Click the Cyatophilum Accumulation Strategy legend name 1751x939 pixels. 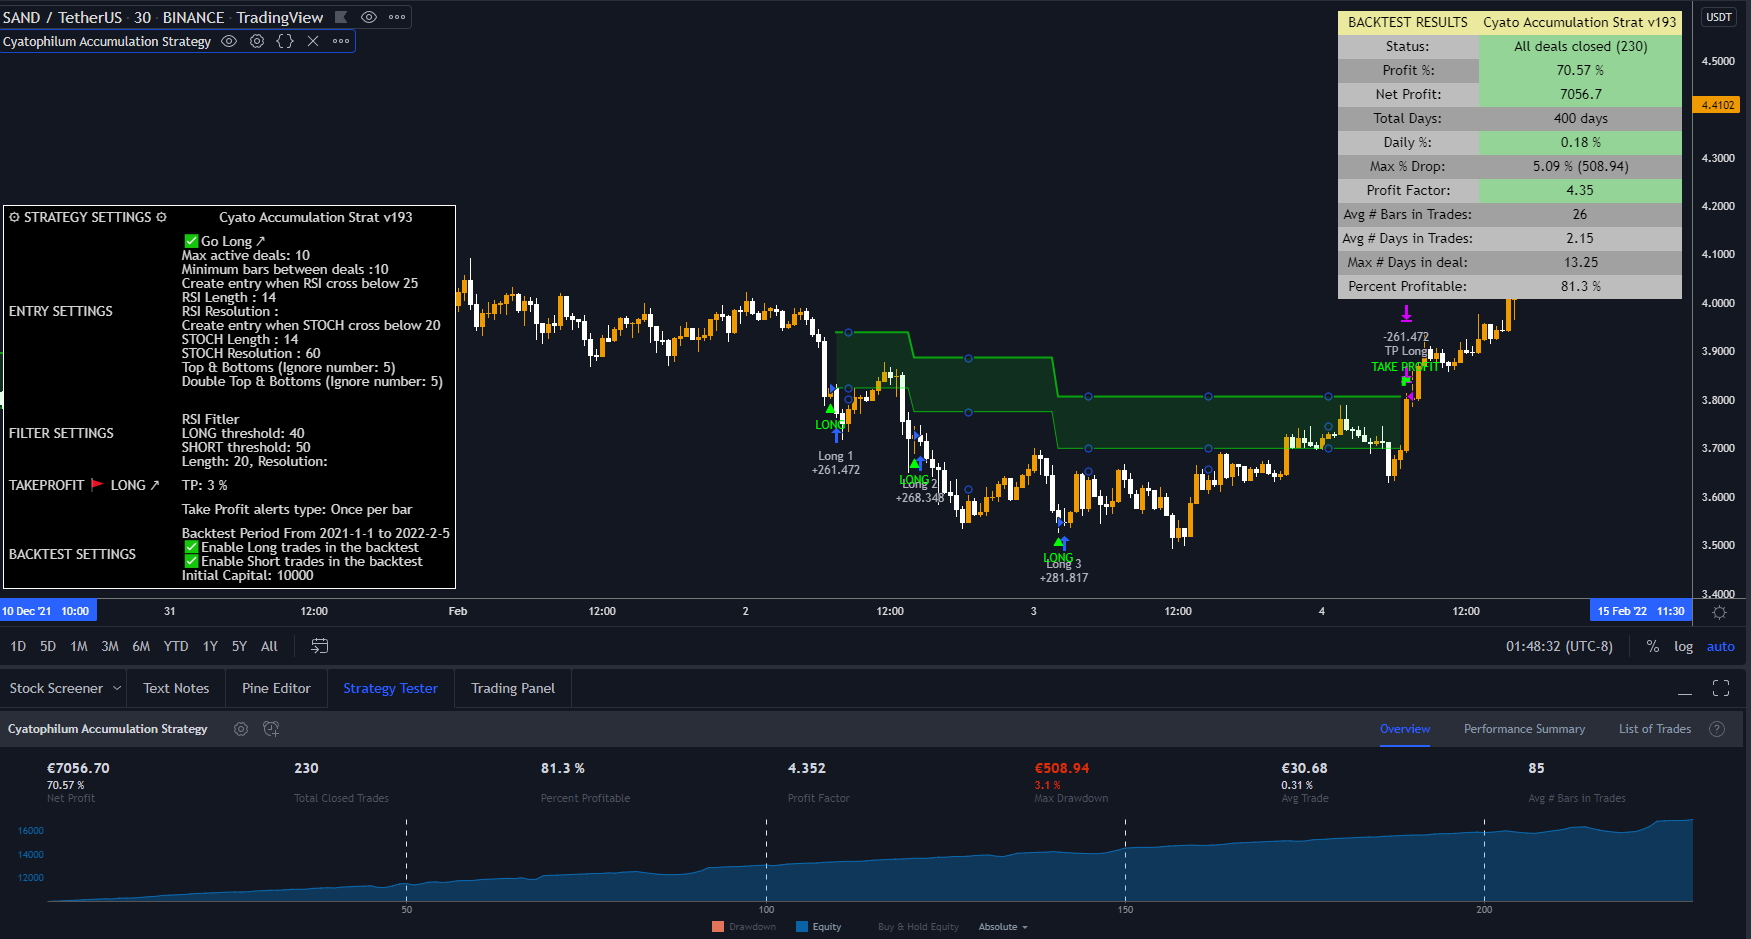[x=107, y=41]
